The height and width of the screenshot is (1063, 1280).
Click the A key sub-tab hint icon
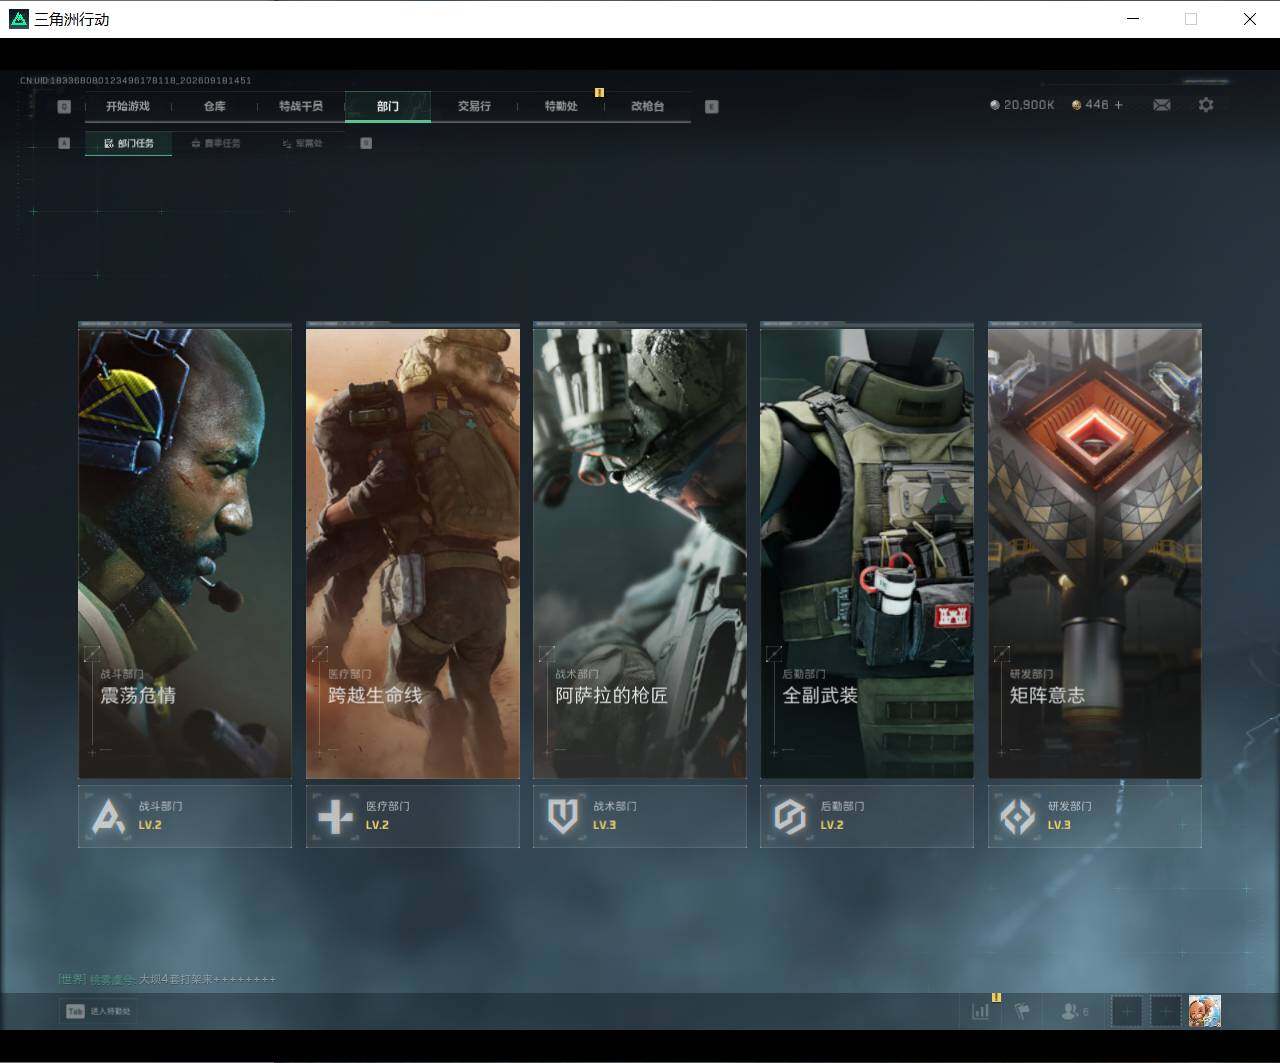pyautogui.click(x=64, y=143)
